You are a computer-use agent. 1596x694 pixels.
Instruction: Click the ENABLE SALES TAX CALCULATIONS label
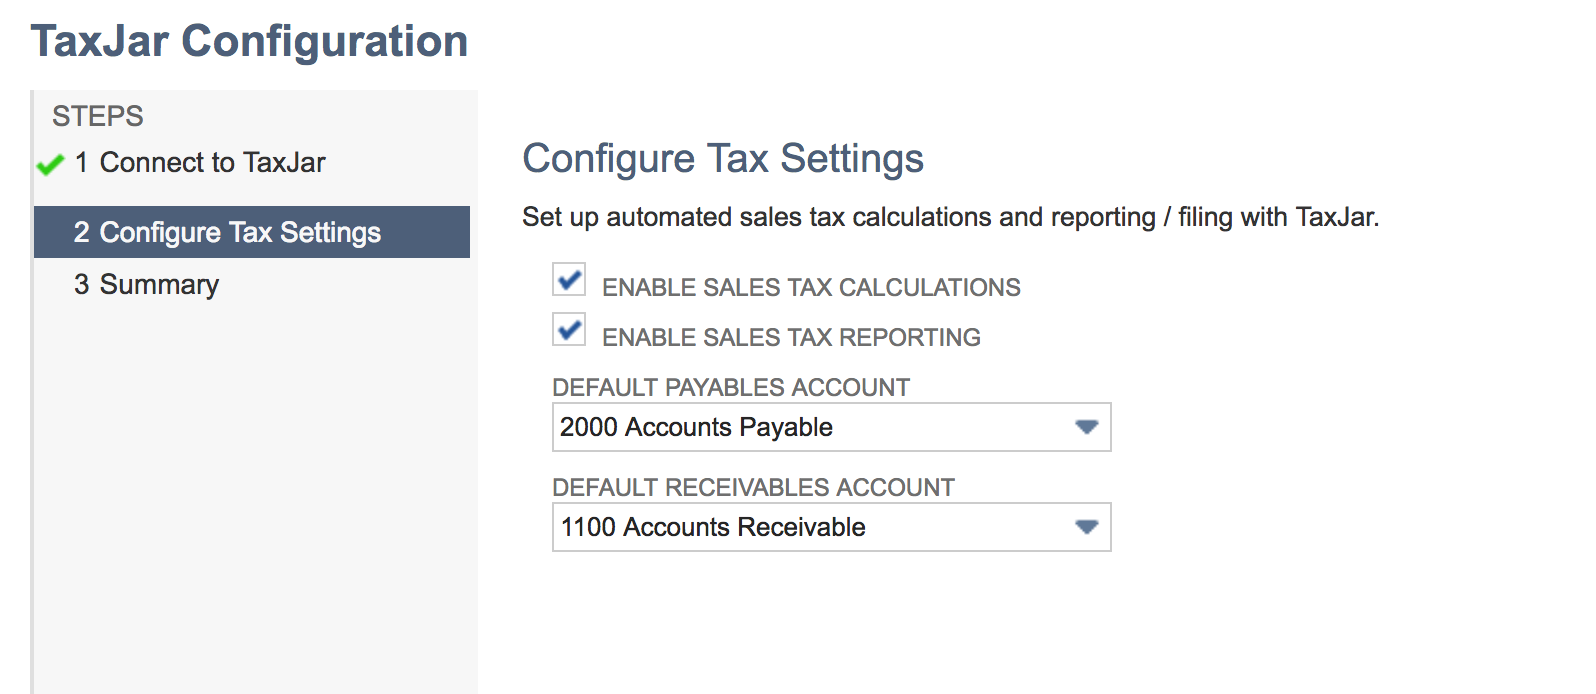click(x=811, y=288)
